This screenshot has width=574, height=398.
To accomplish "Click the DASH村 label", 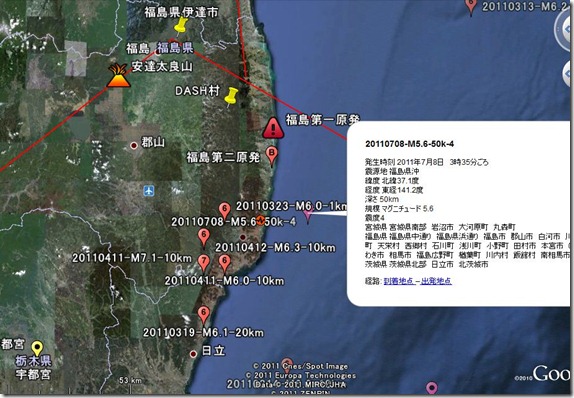I will point(197,91).
